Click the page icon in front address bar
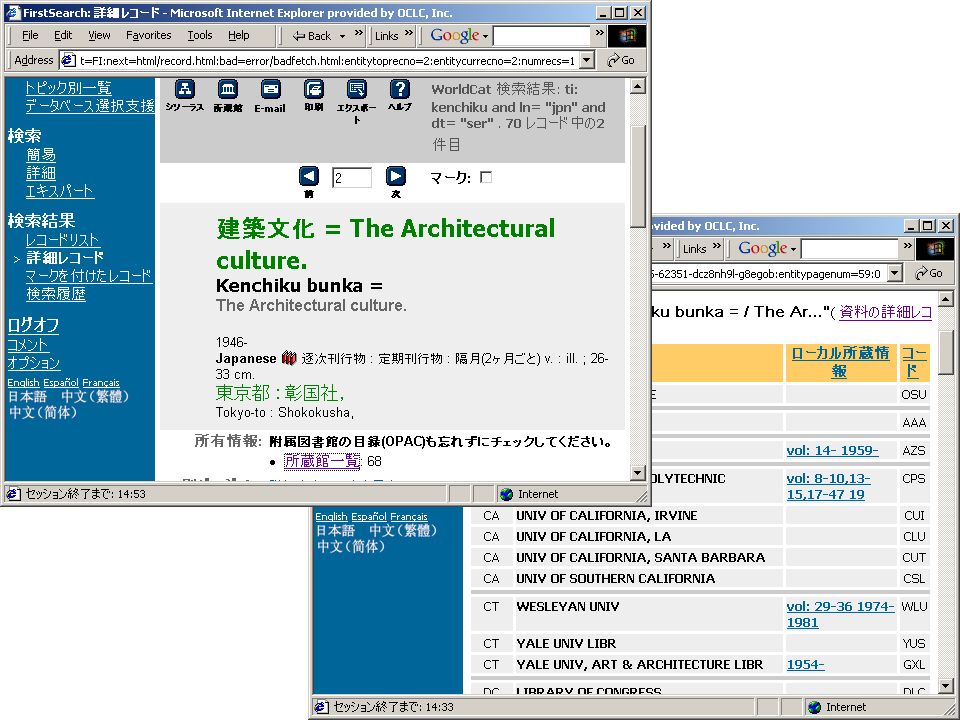Screen dimensions: 960x720 click(x=69, y=60)
